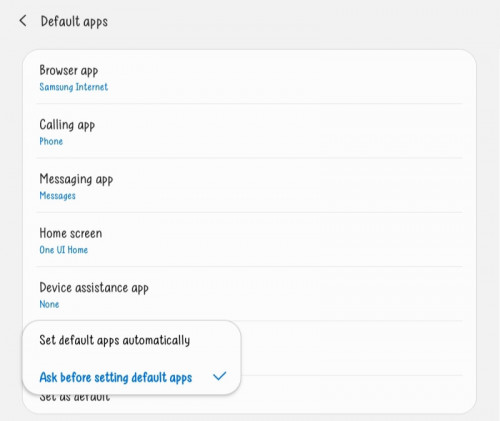The image size is (500, 421).
Task: Choose Set default apps automatically
Action: 131,340
